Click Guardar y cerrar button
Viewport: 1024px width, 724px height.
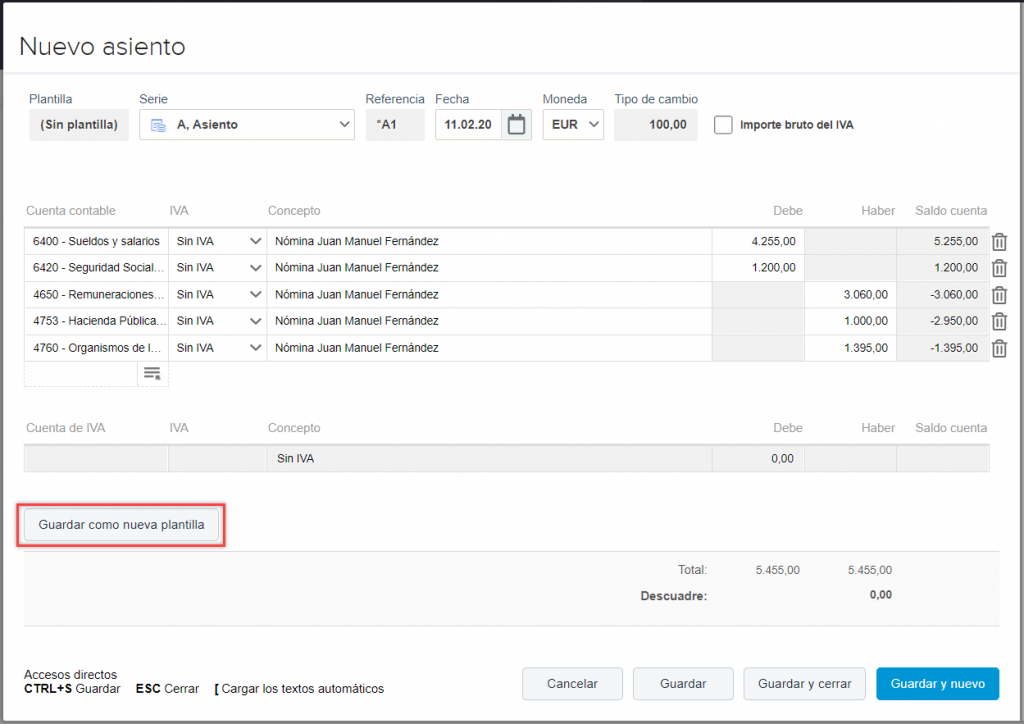pos(805,684)
